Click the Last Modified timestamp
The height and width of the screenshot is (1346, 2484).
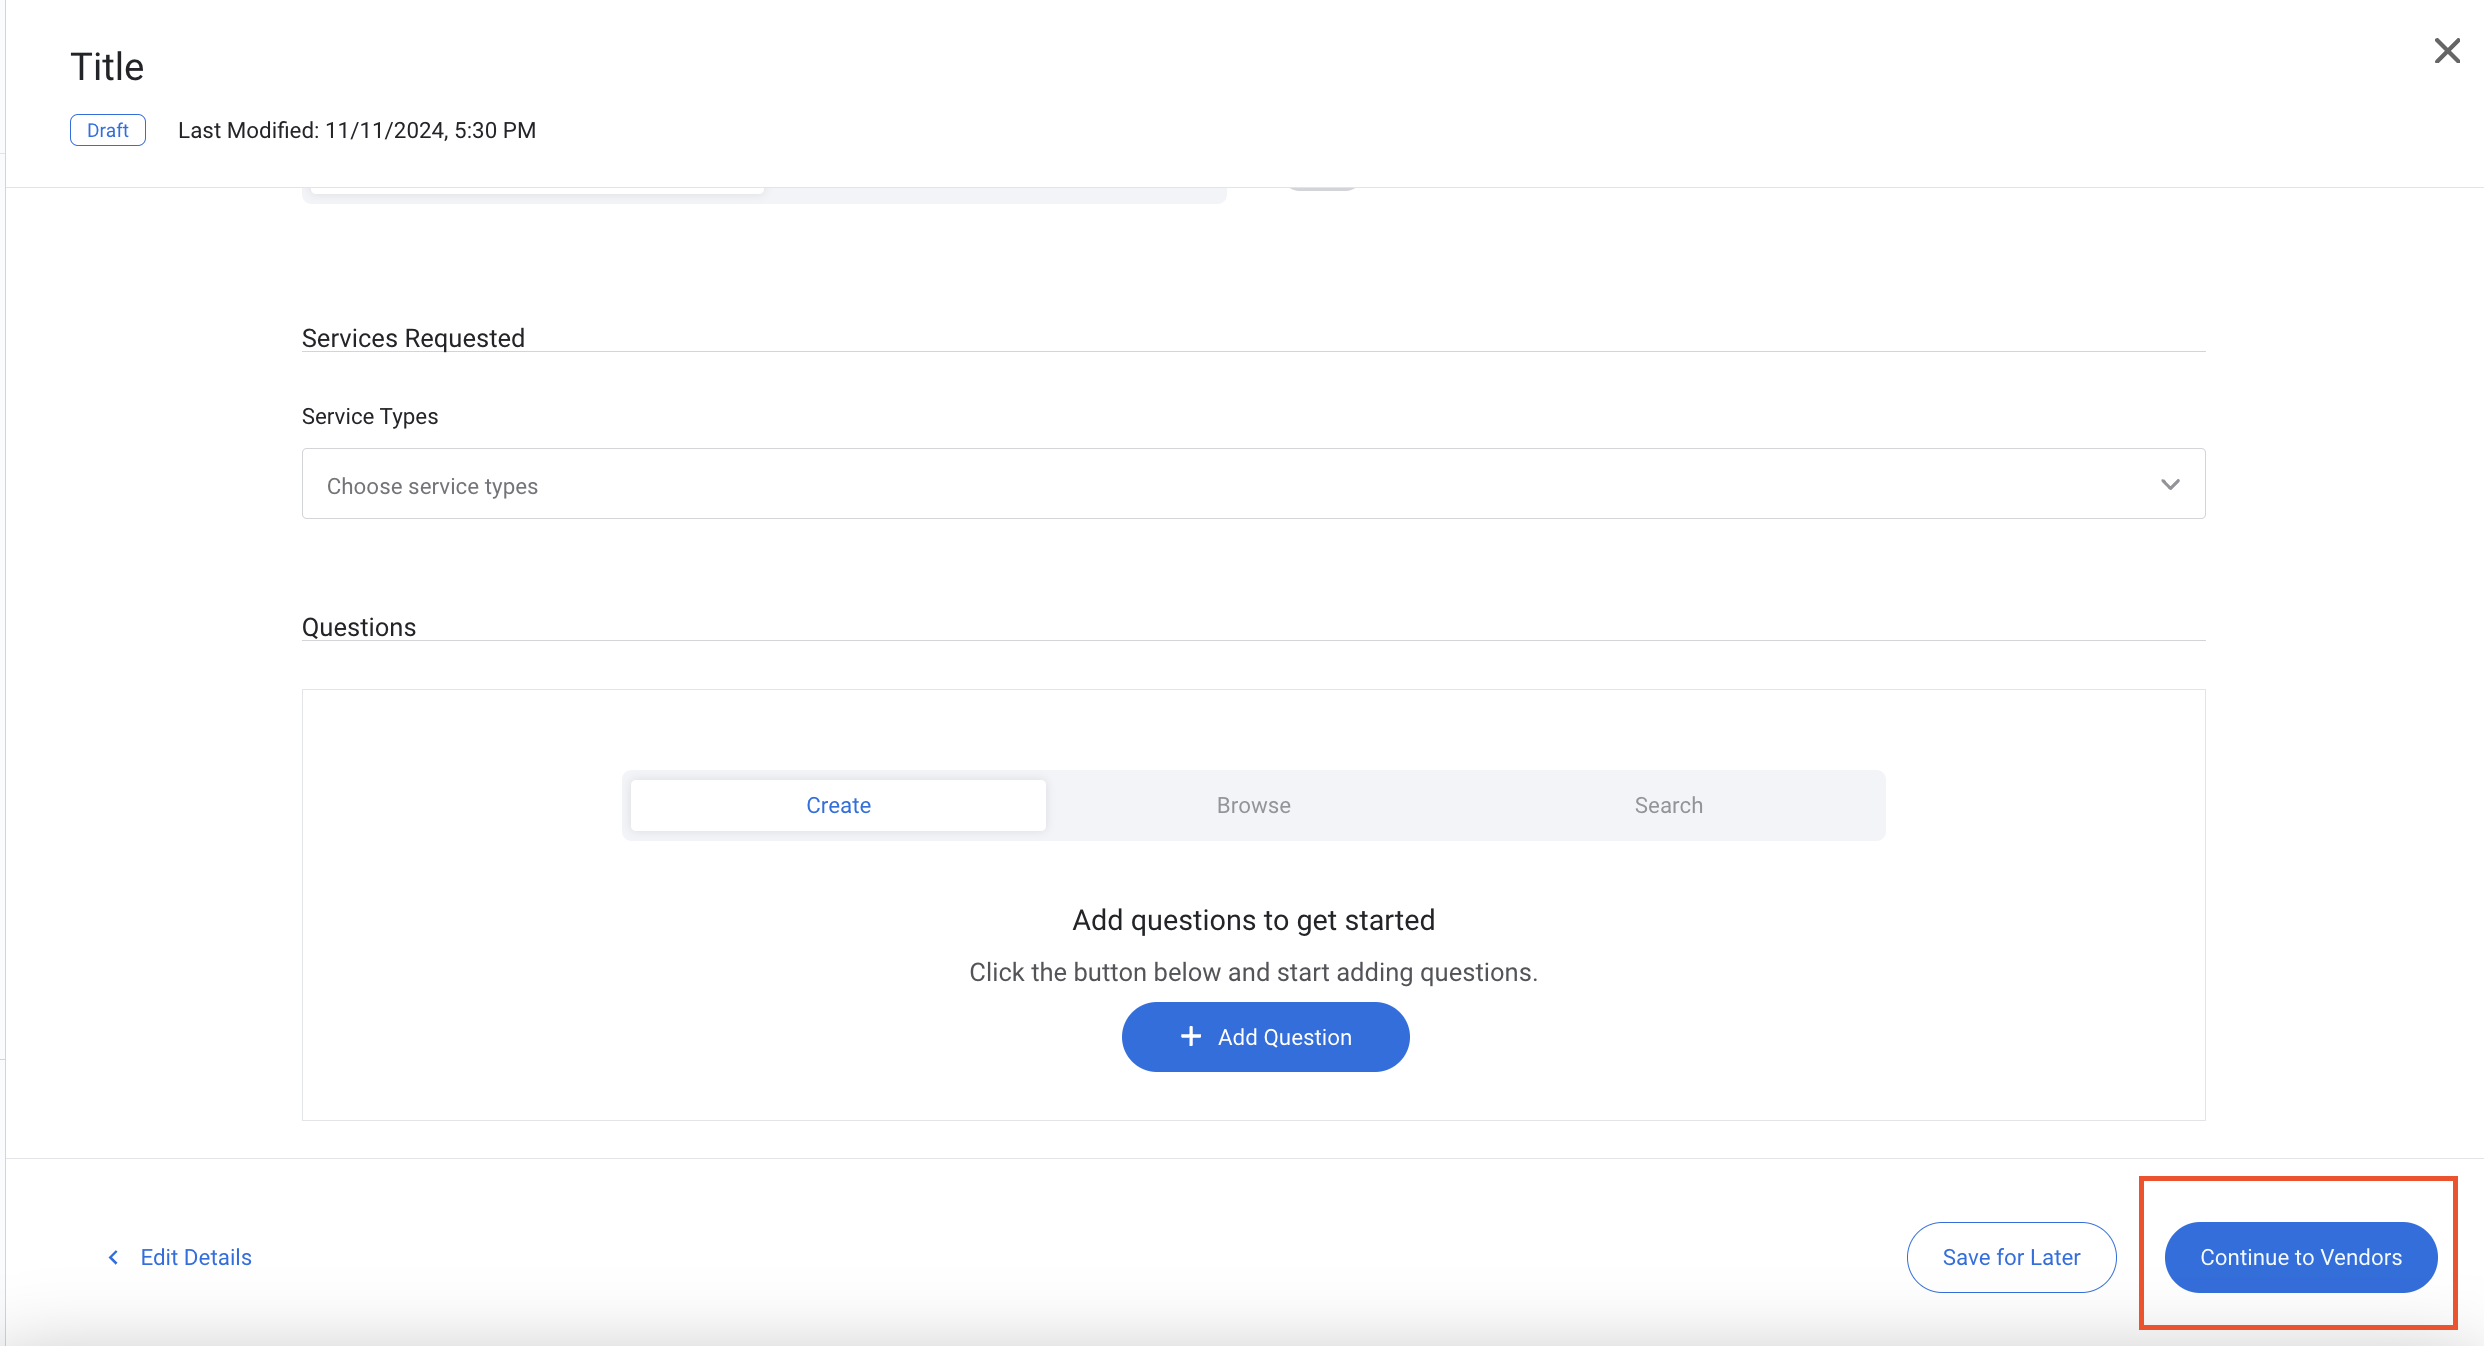[x=357, y=130]
